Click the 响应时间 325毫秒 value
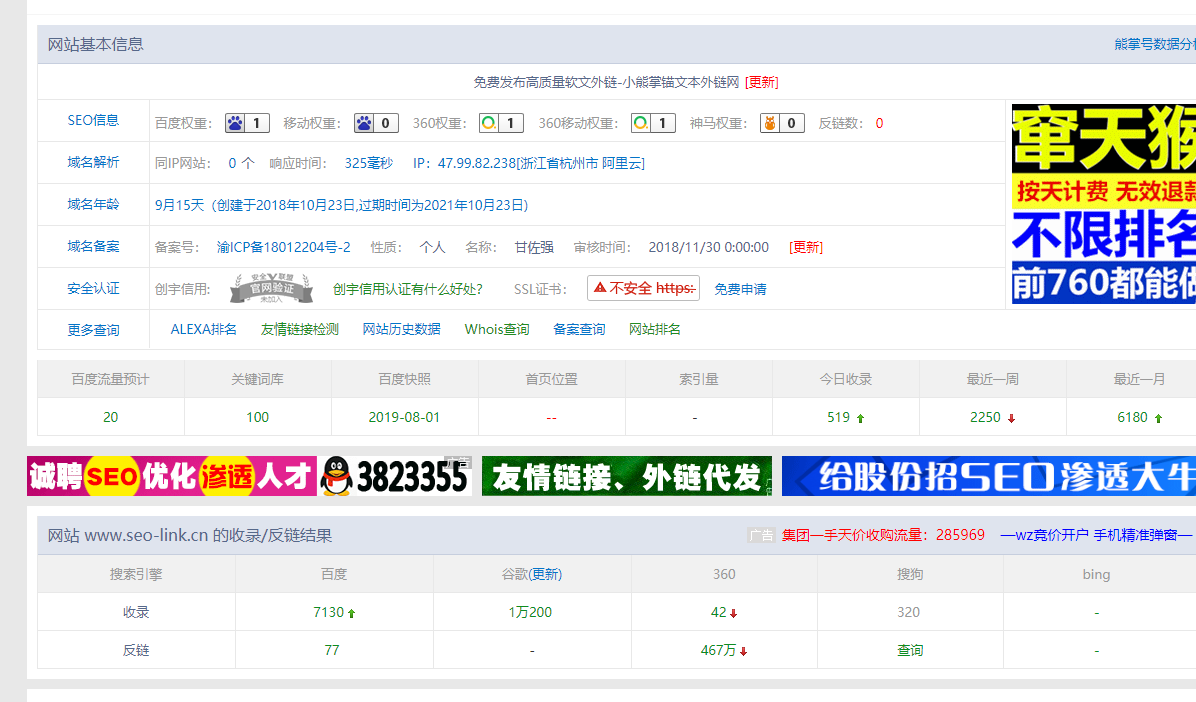Screen dimensions: 1196x702 pyautogui.click(x=368, y=163)
